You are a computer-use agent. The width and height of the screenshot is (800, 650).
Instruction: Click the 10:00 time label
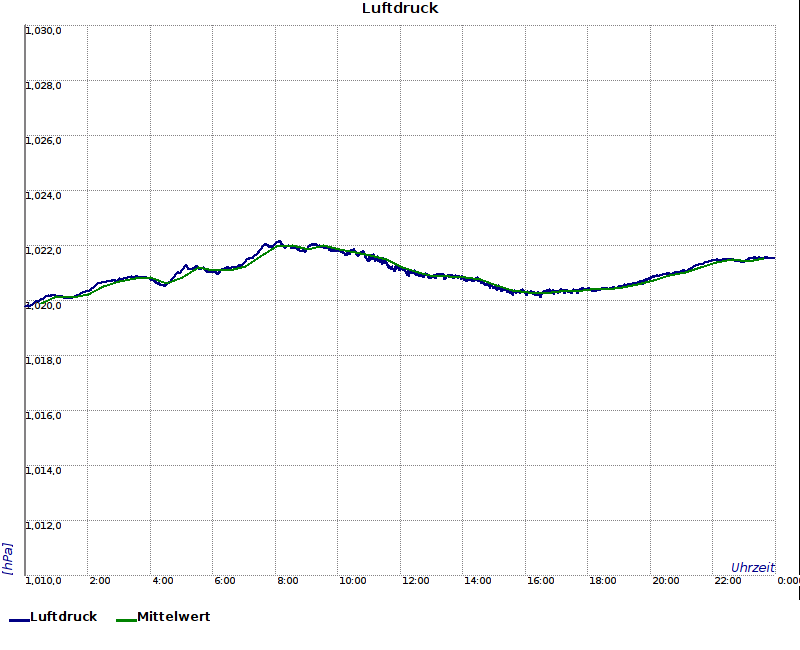click(x=353, y=581)
